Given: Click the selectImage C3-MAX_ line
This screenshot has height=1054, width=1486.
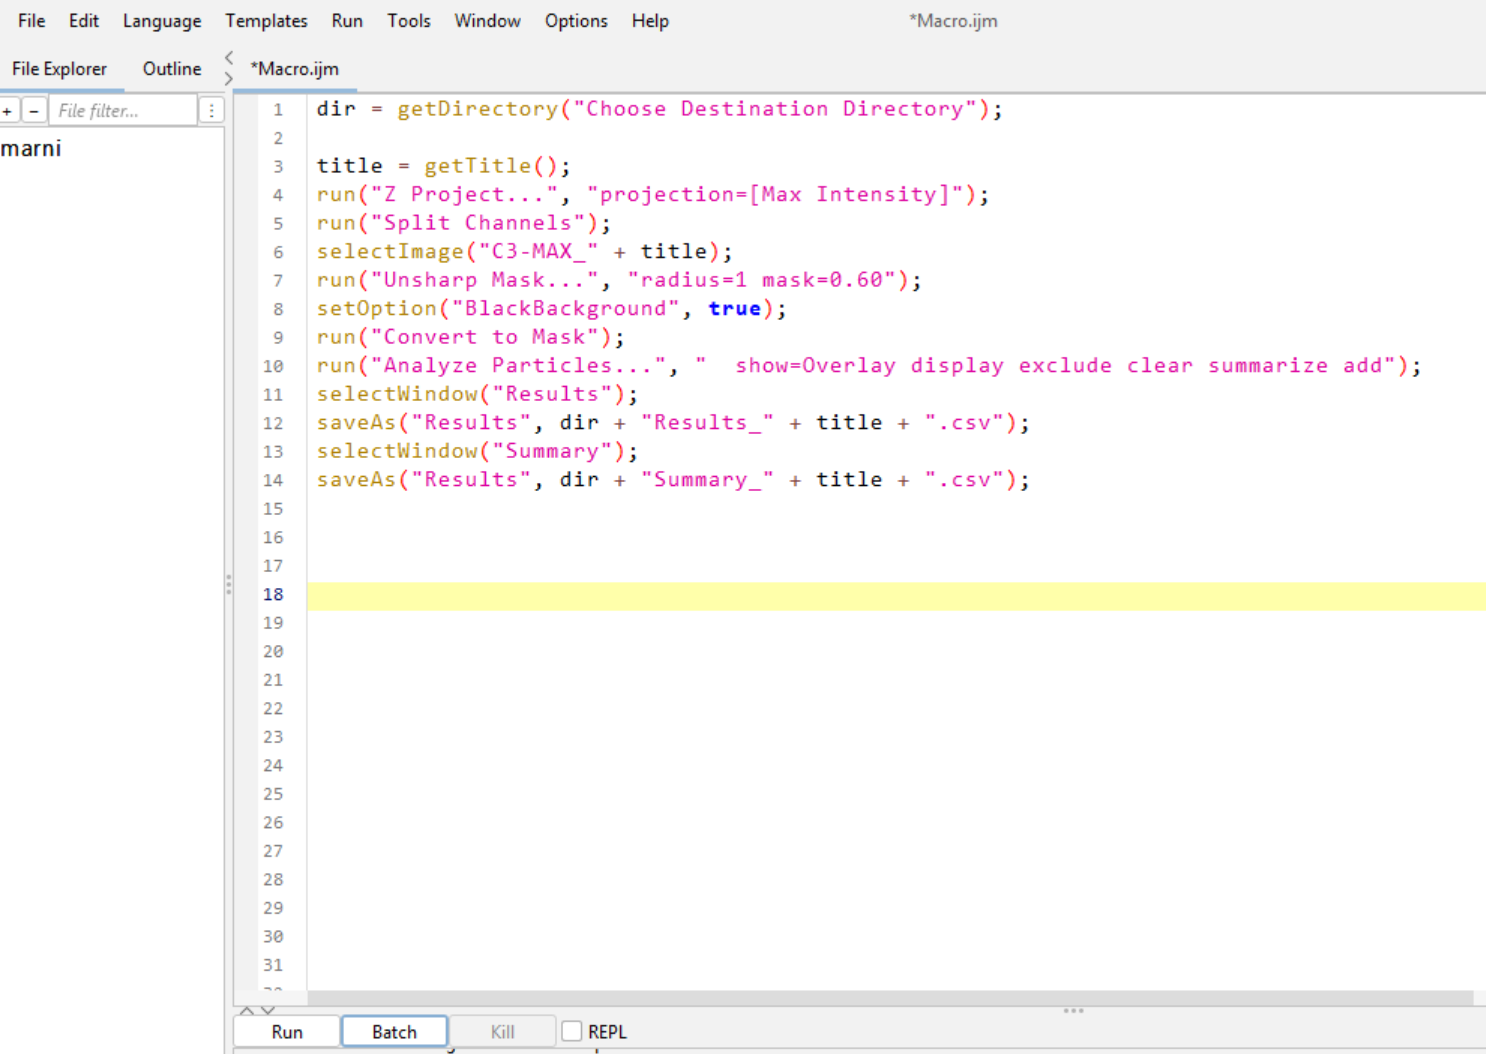Looking at the screenshot, I should (x=525, y=251).
